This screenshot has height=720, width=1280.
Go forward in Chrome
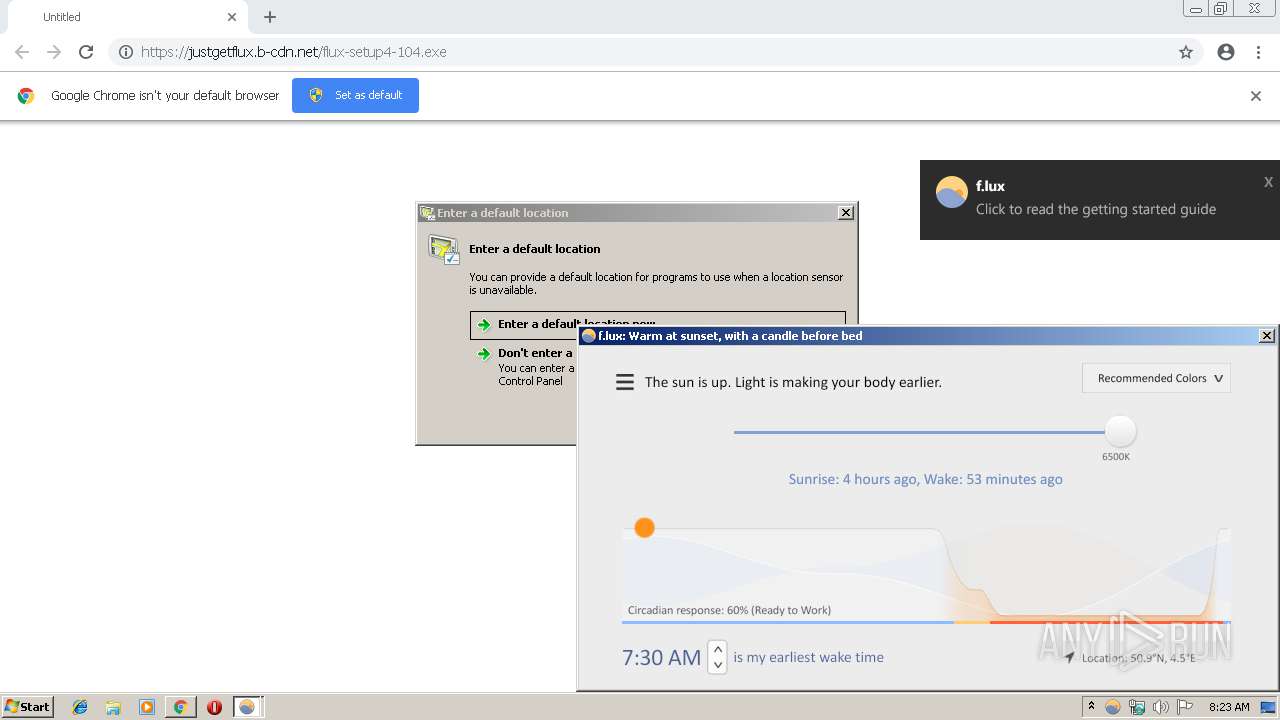point(54,52)
